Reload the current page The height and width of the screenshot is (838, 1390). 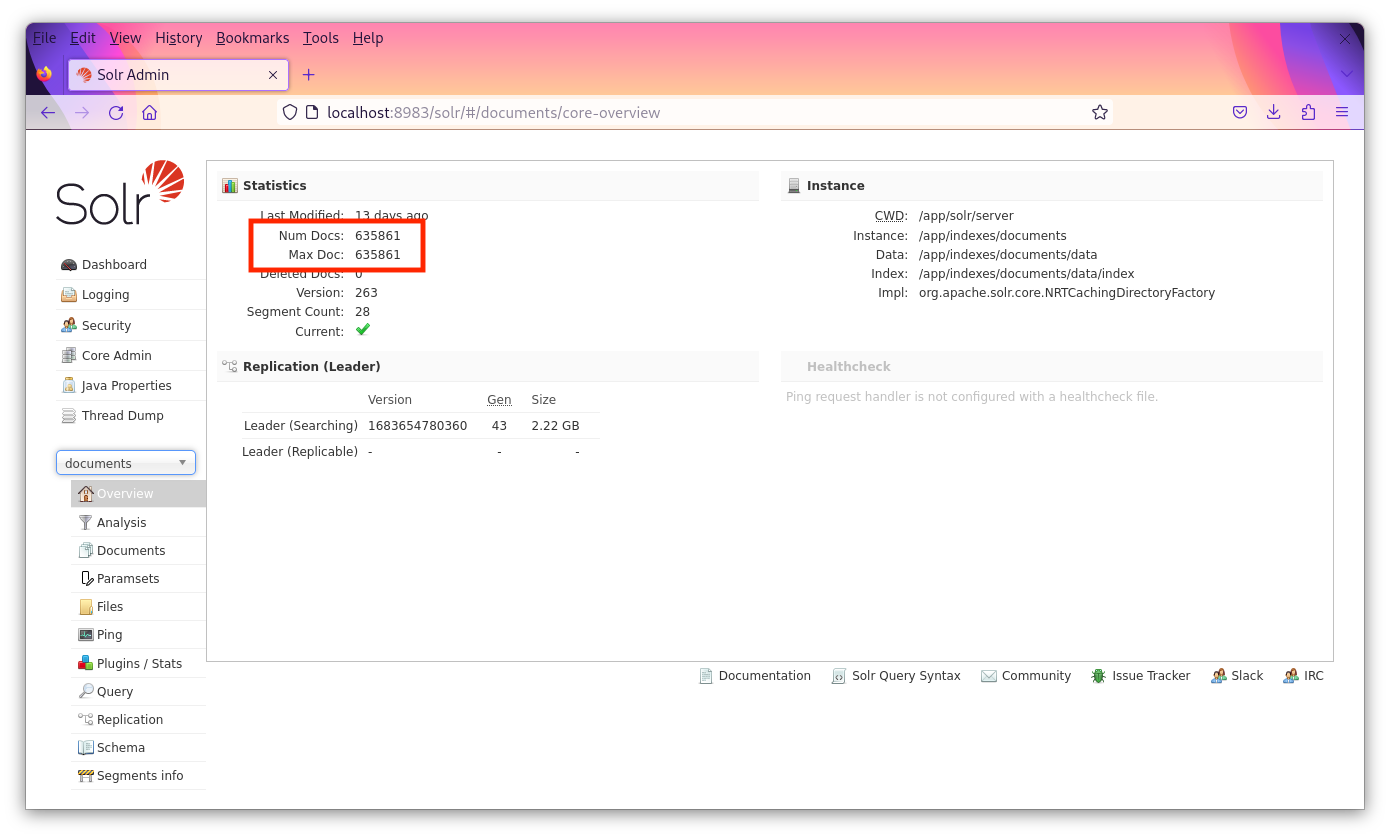point(116,113)
